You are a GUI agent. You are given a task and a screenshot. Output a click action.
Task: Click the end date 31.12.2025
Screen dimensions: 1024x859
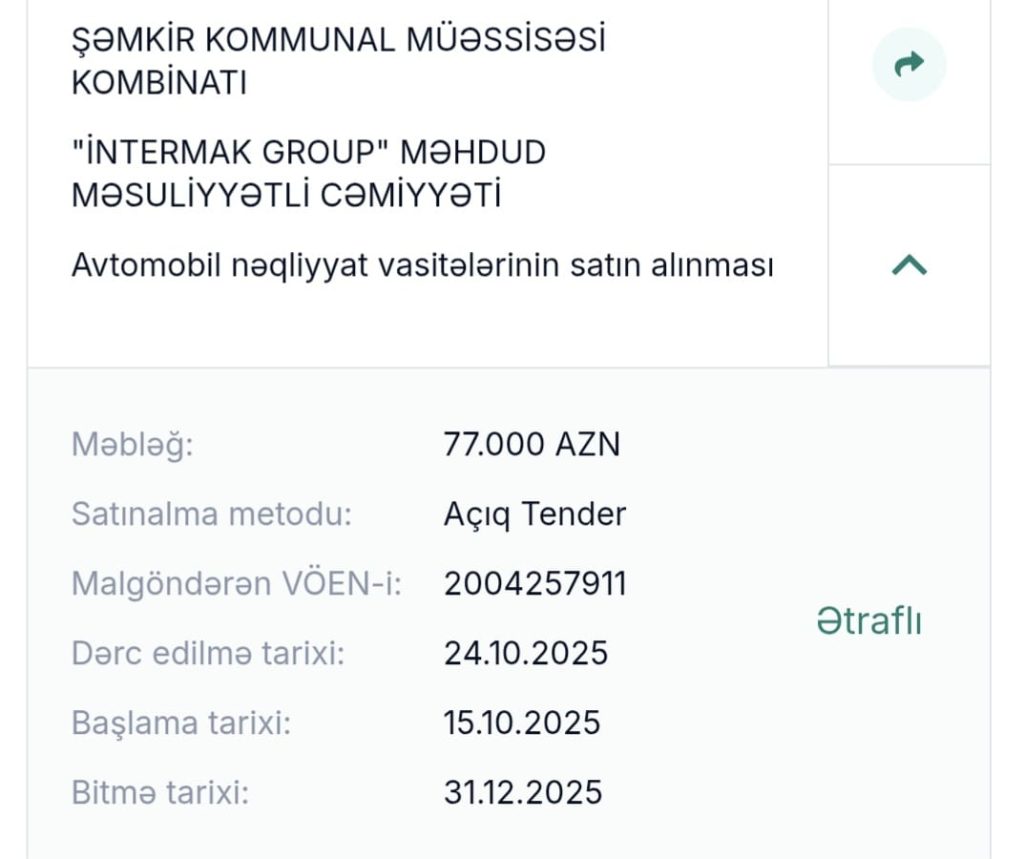click(x=522, y=792)
